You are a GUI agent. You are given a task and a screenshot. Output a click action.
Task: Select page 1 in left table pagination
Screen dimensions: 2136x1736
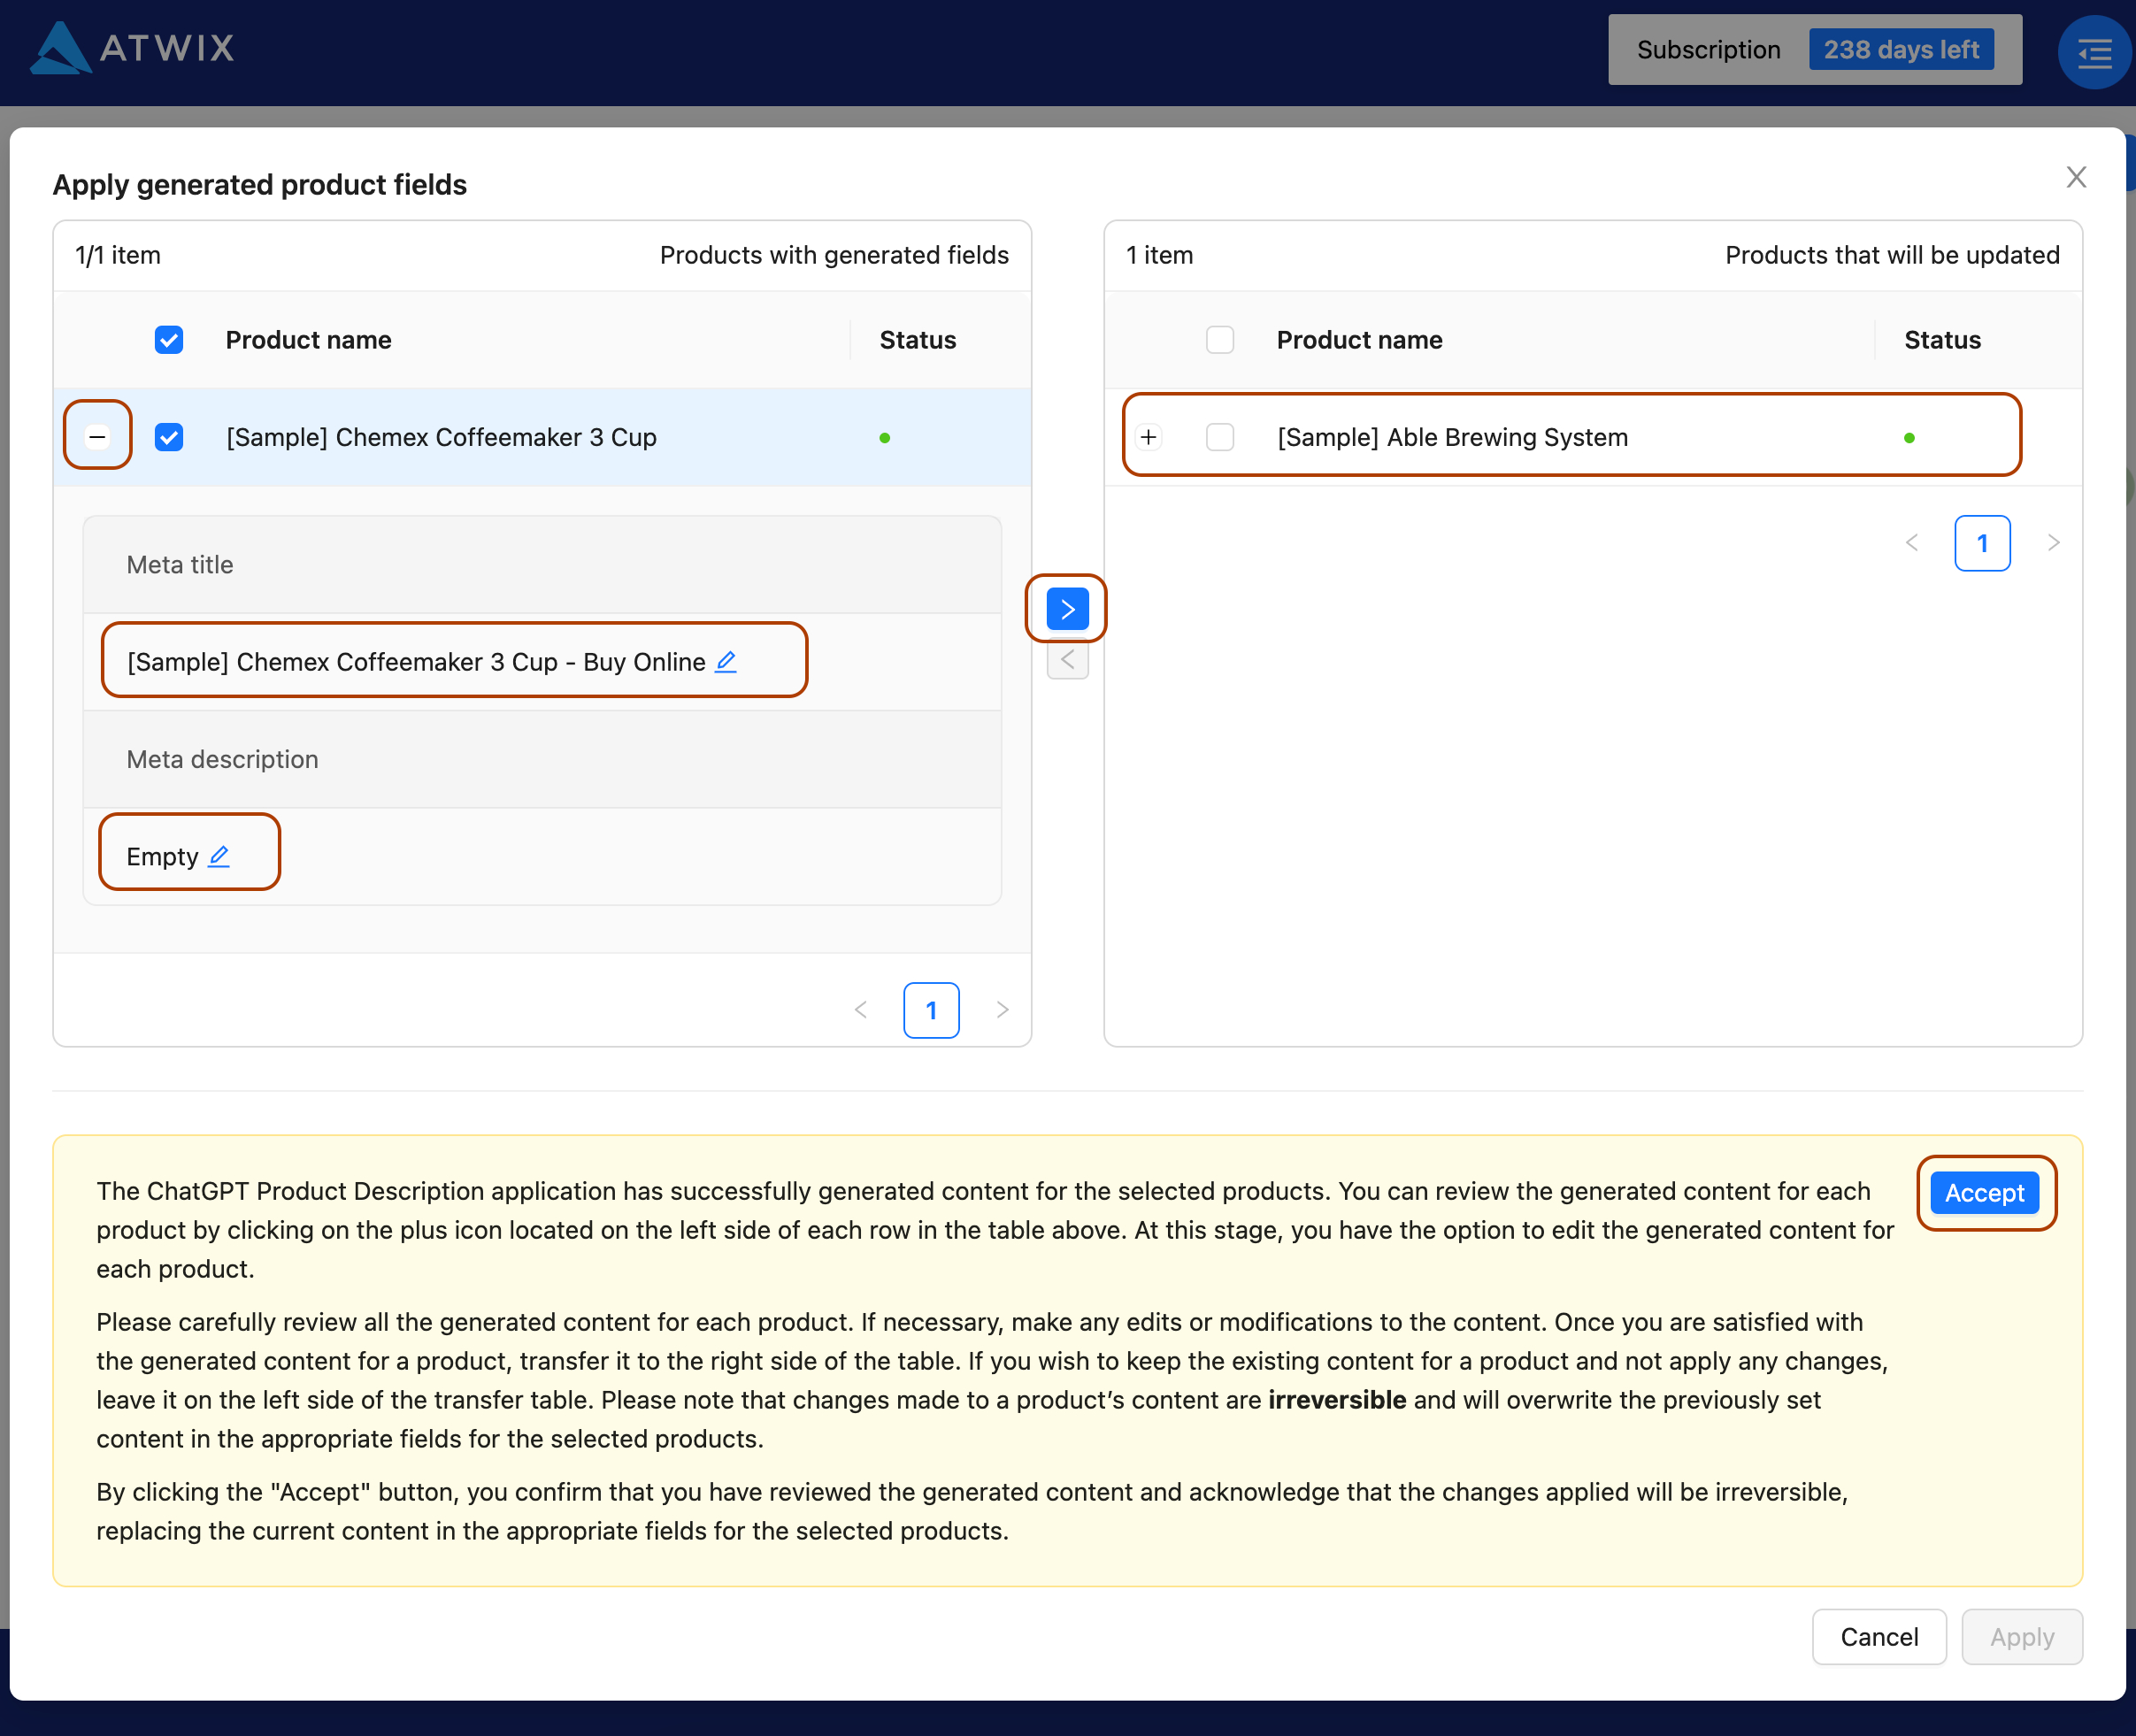pyautogui.click(x=931, y=1010)
